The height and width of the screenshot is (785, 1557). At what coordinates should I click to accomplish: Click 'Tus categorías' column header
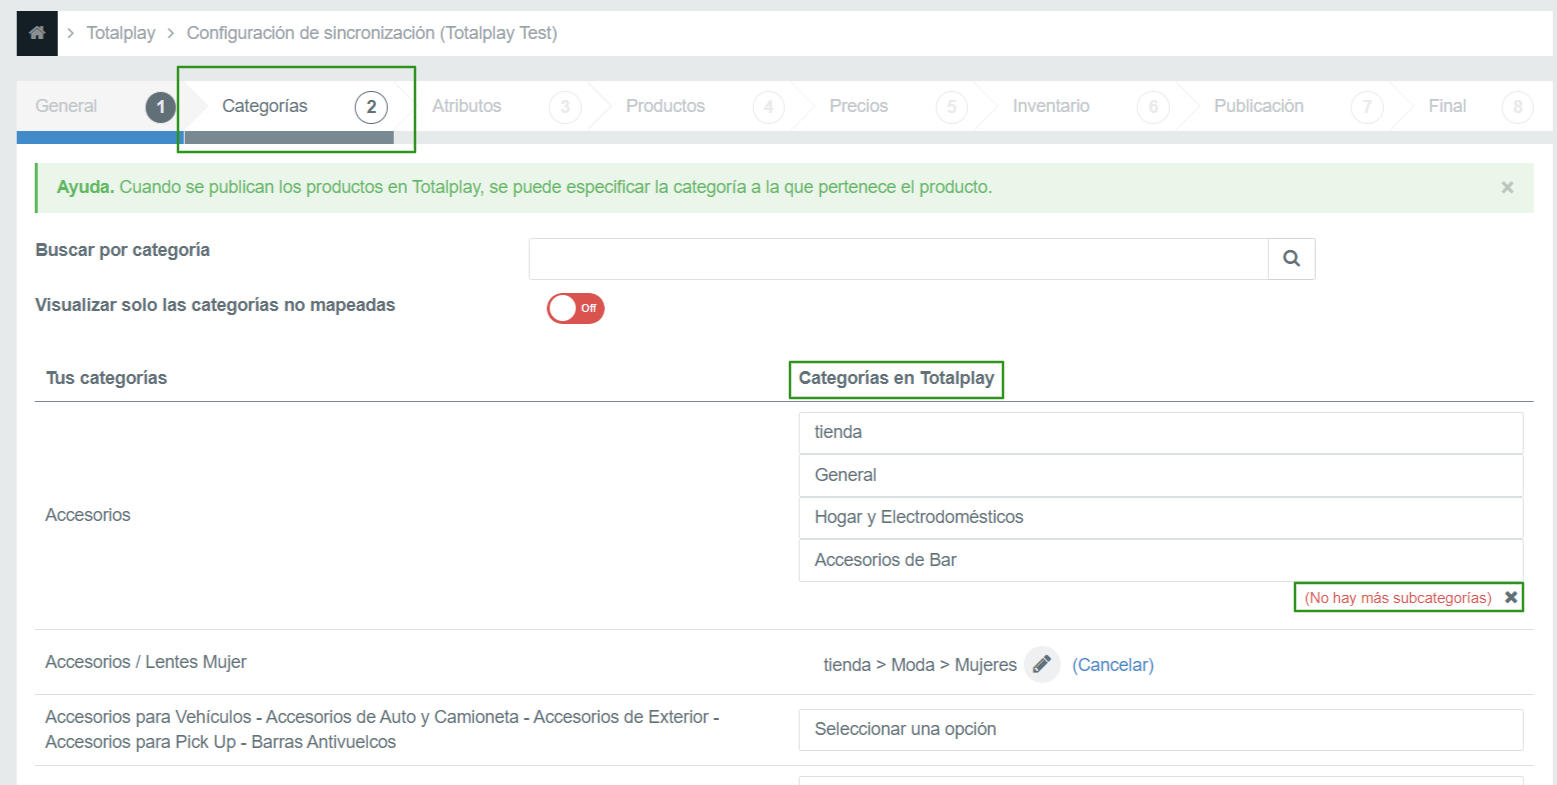pyautogui.click(x=106, y=378)
